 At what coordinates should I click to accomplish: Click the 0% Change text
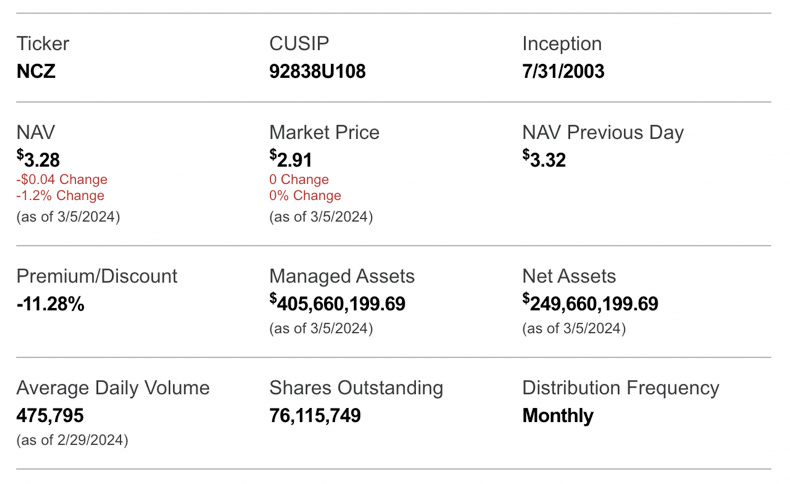(x=305, y=196)
